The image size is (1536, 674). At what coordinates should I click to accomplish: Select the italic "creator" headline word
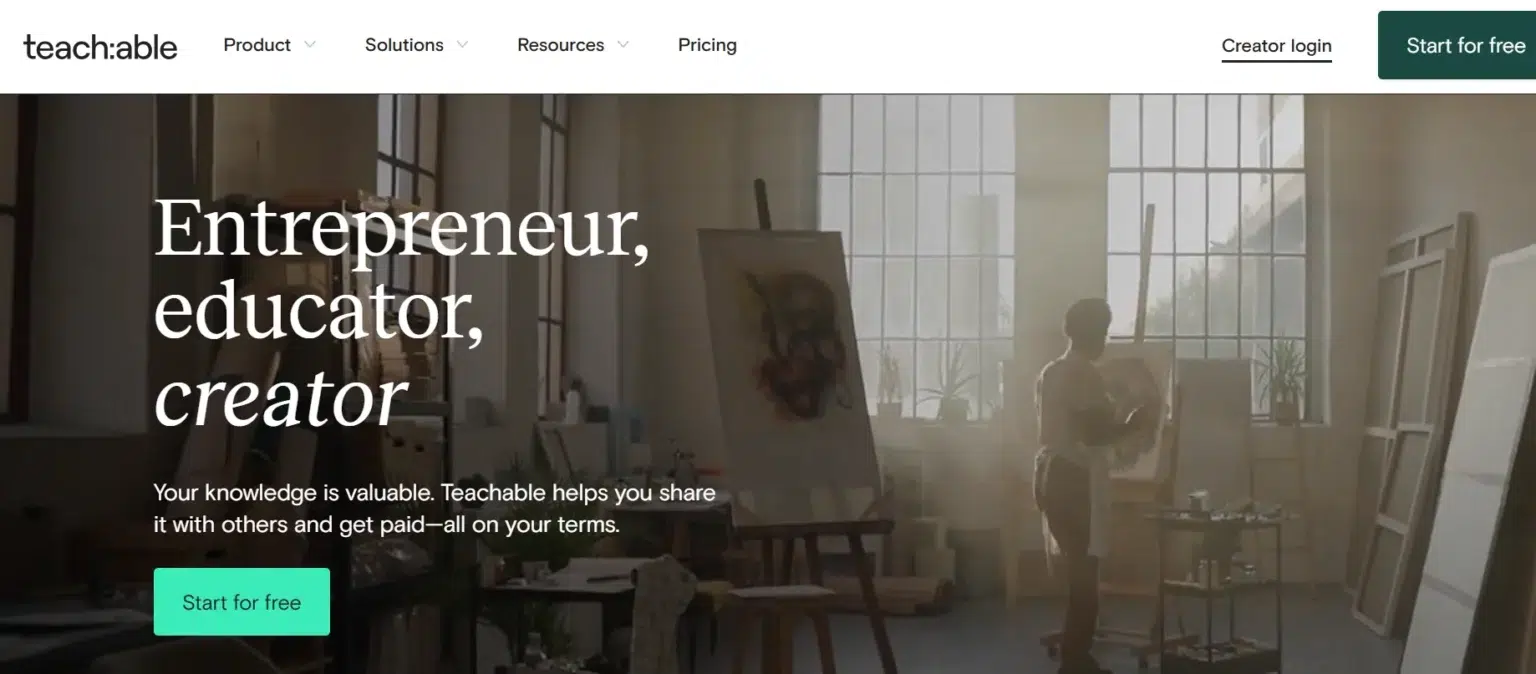coord(280,397)
